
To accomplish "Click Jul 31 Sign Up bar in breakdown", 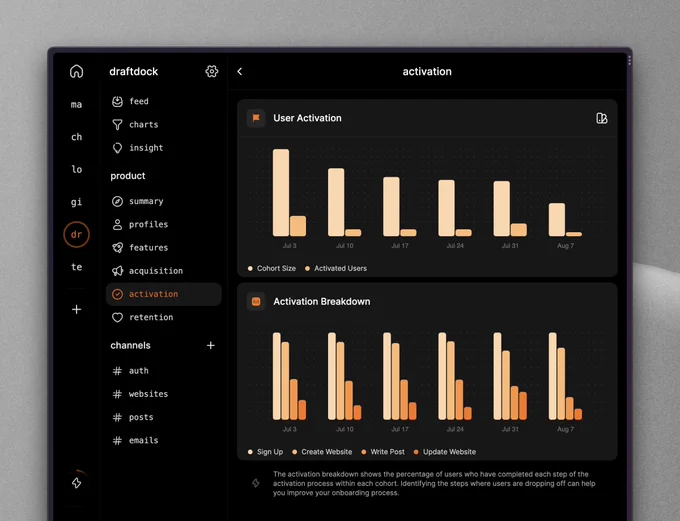I will click(497, 376).
